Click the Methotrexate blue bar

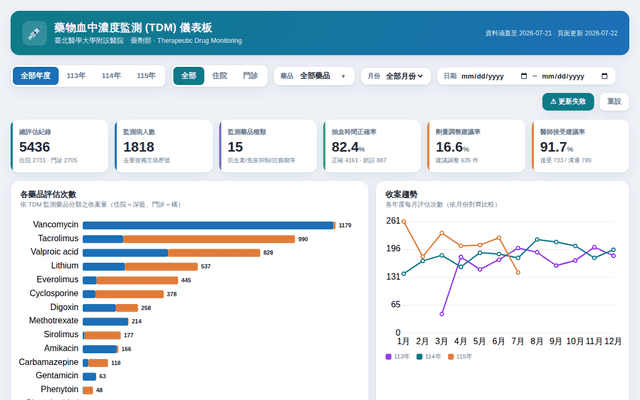(x=105, y=322)
